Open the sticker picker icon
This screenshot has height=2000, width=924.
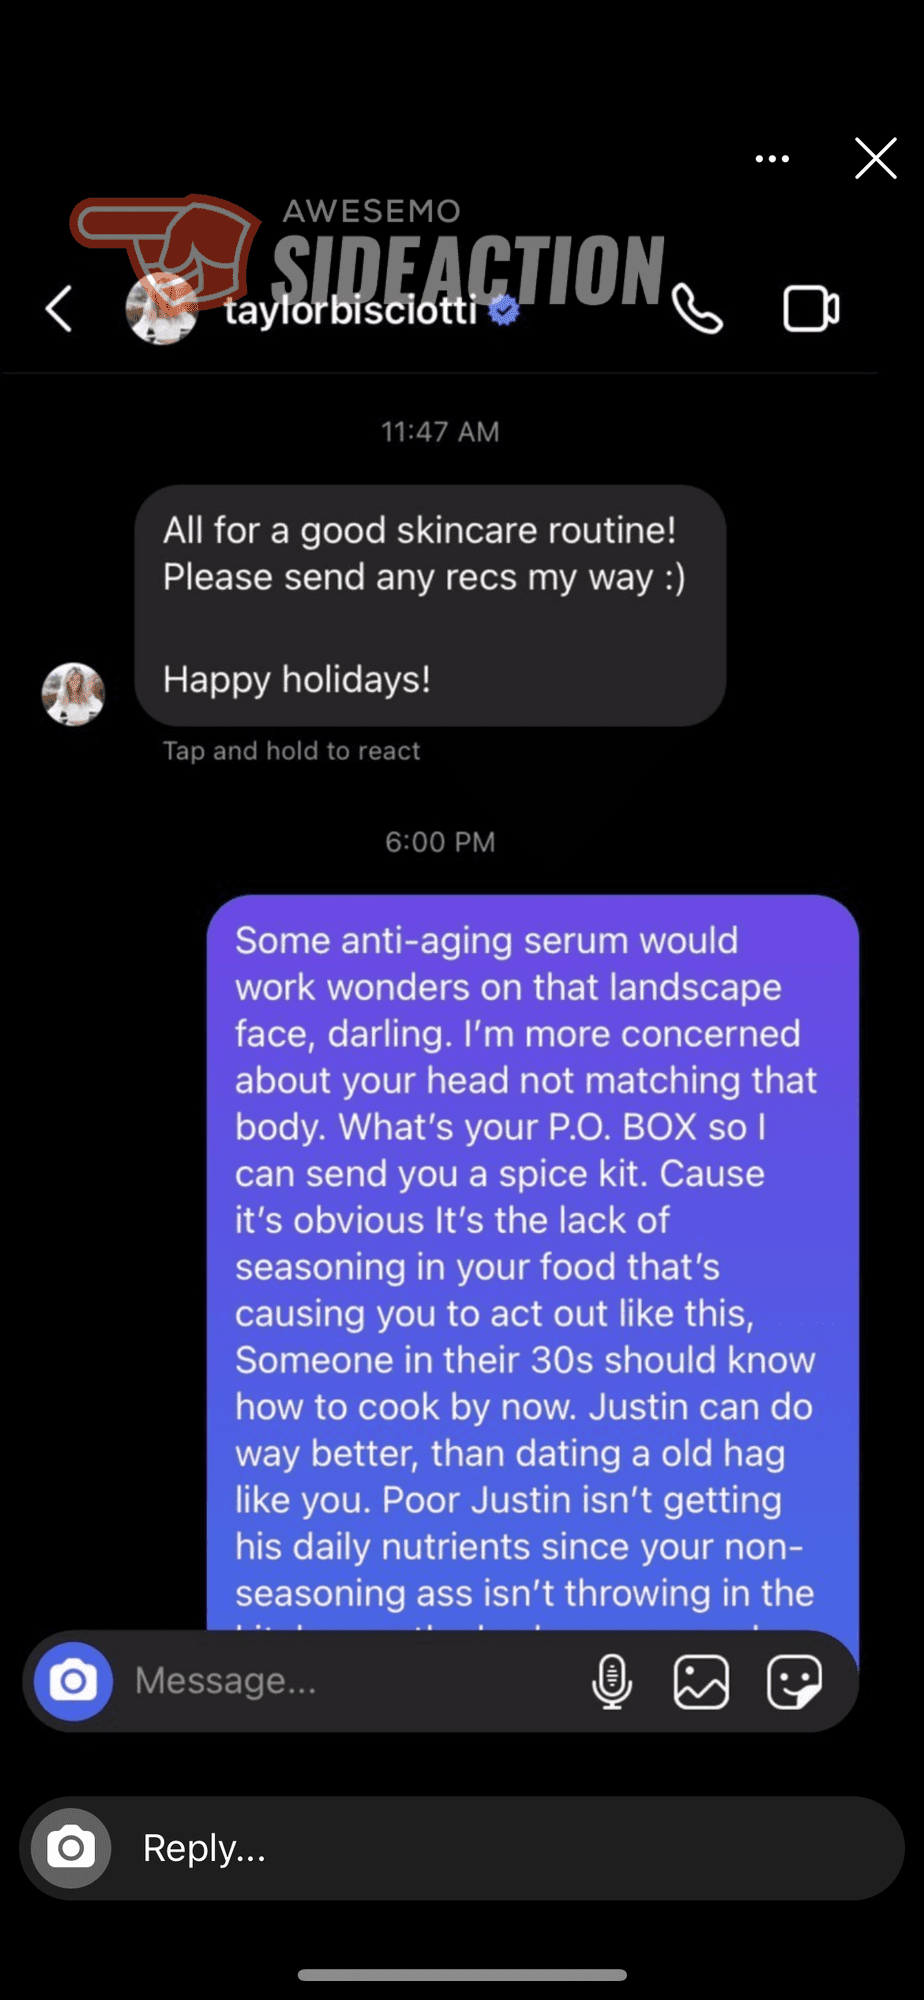pos(794,1681)
